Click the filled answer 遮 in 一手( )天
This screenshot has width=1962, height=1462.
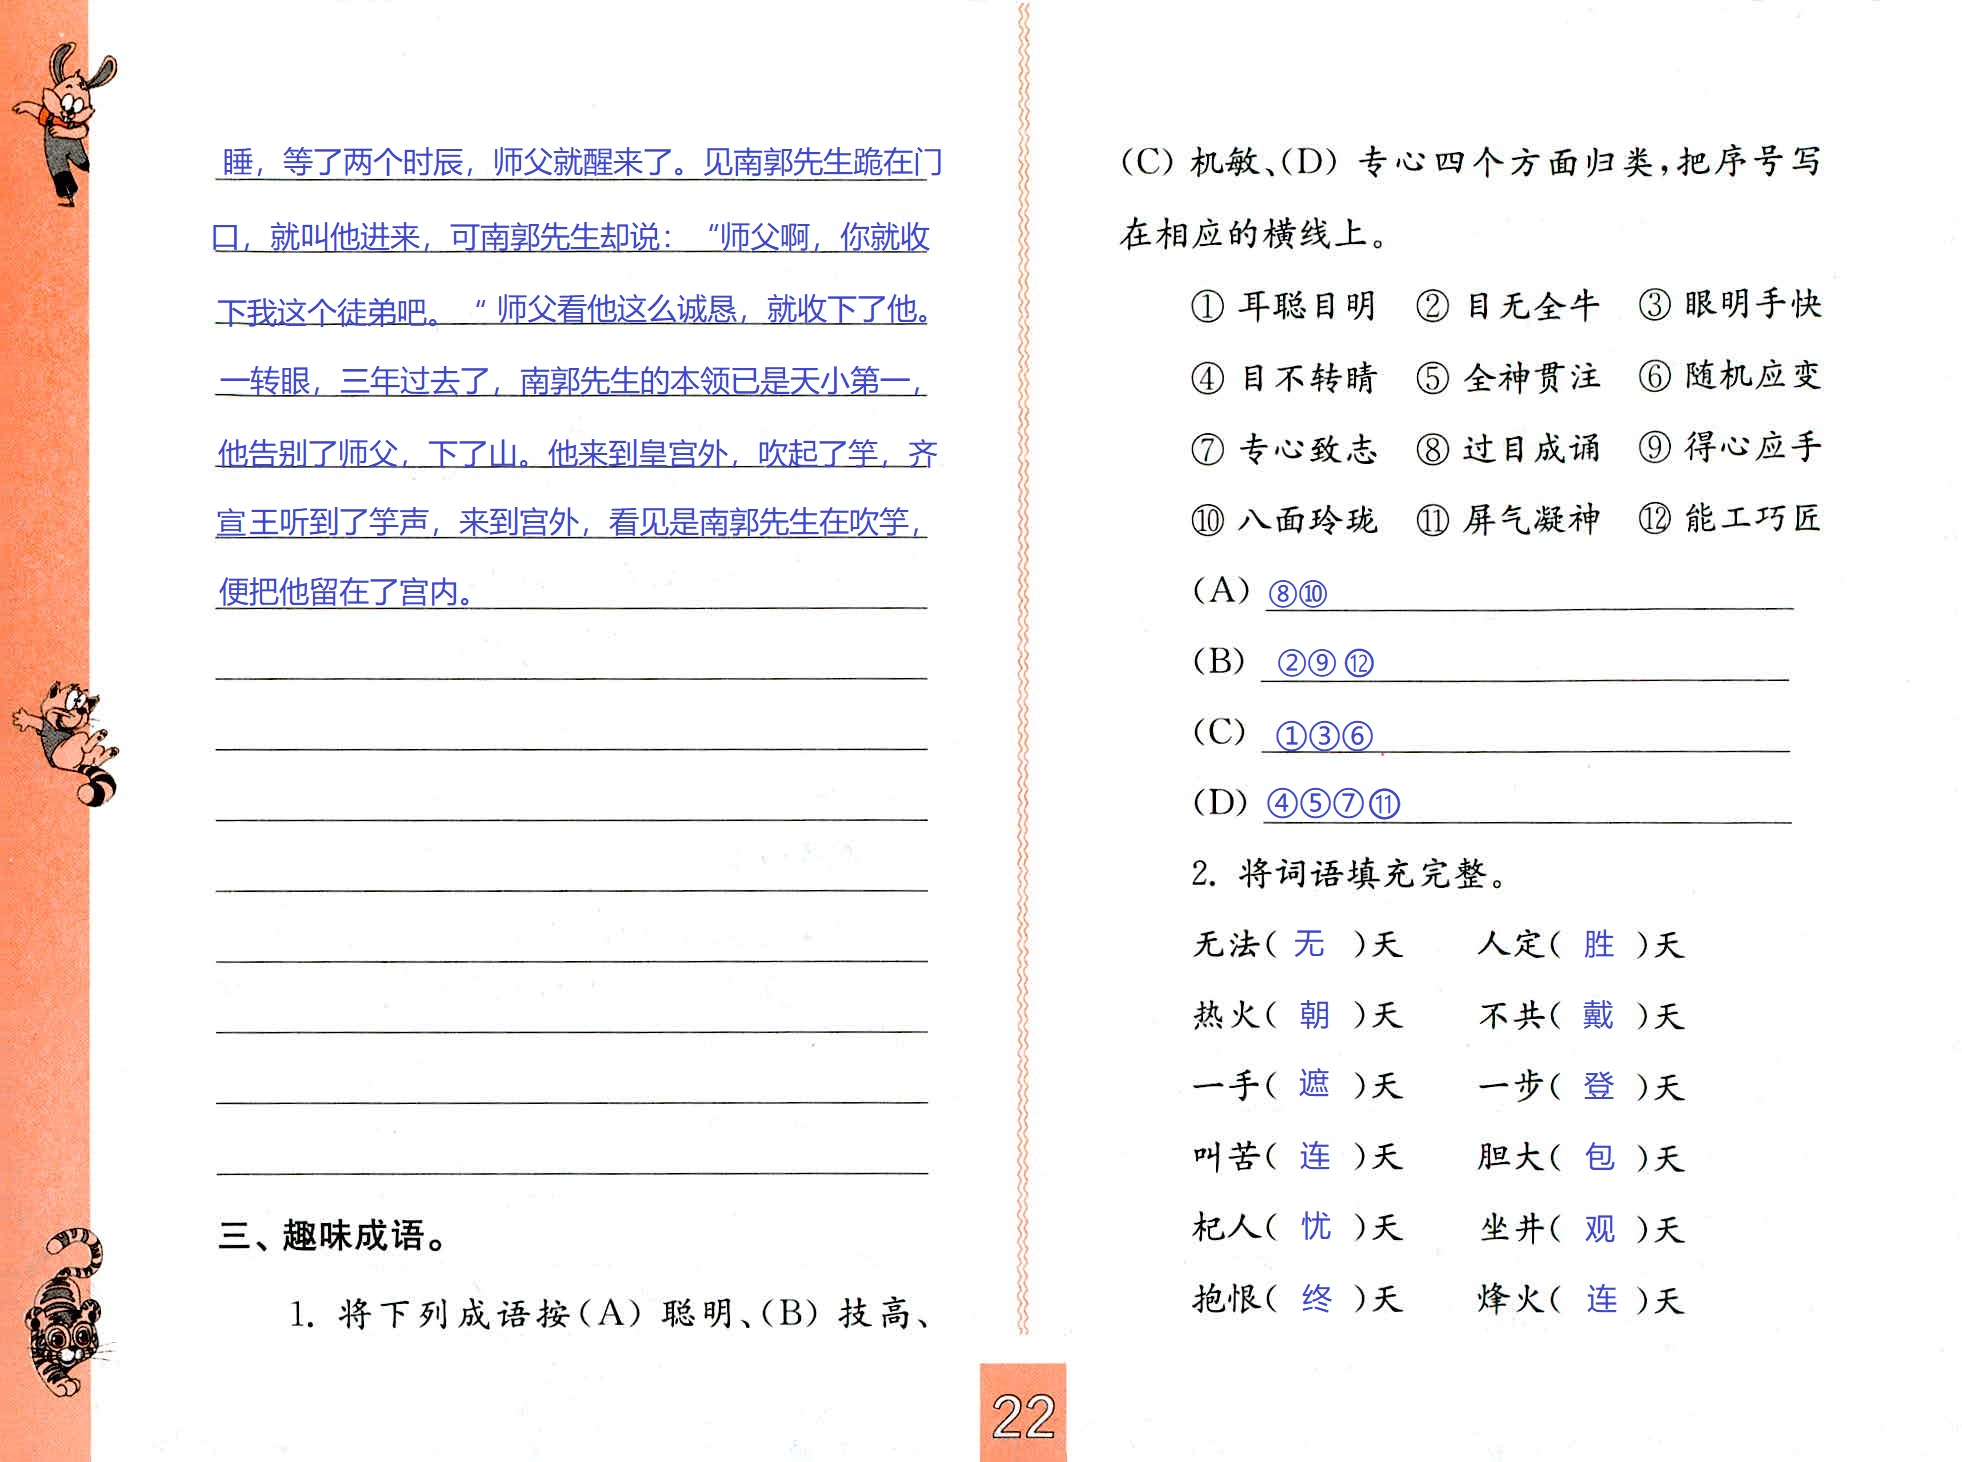pyautogui.click(x=1314, y=1084)
